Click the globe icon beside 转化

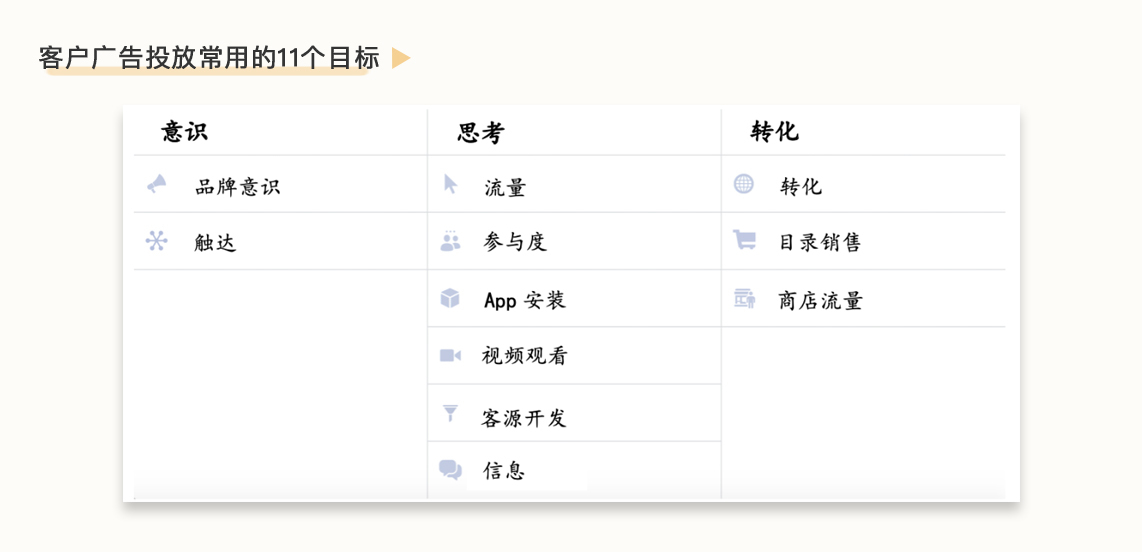point(744,184)
